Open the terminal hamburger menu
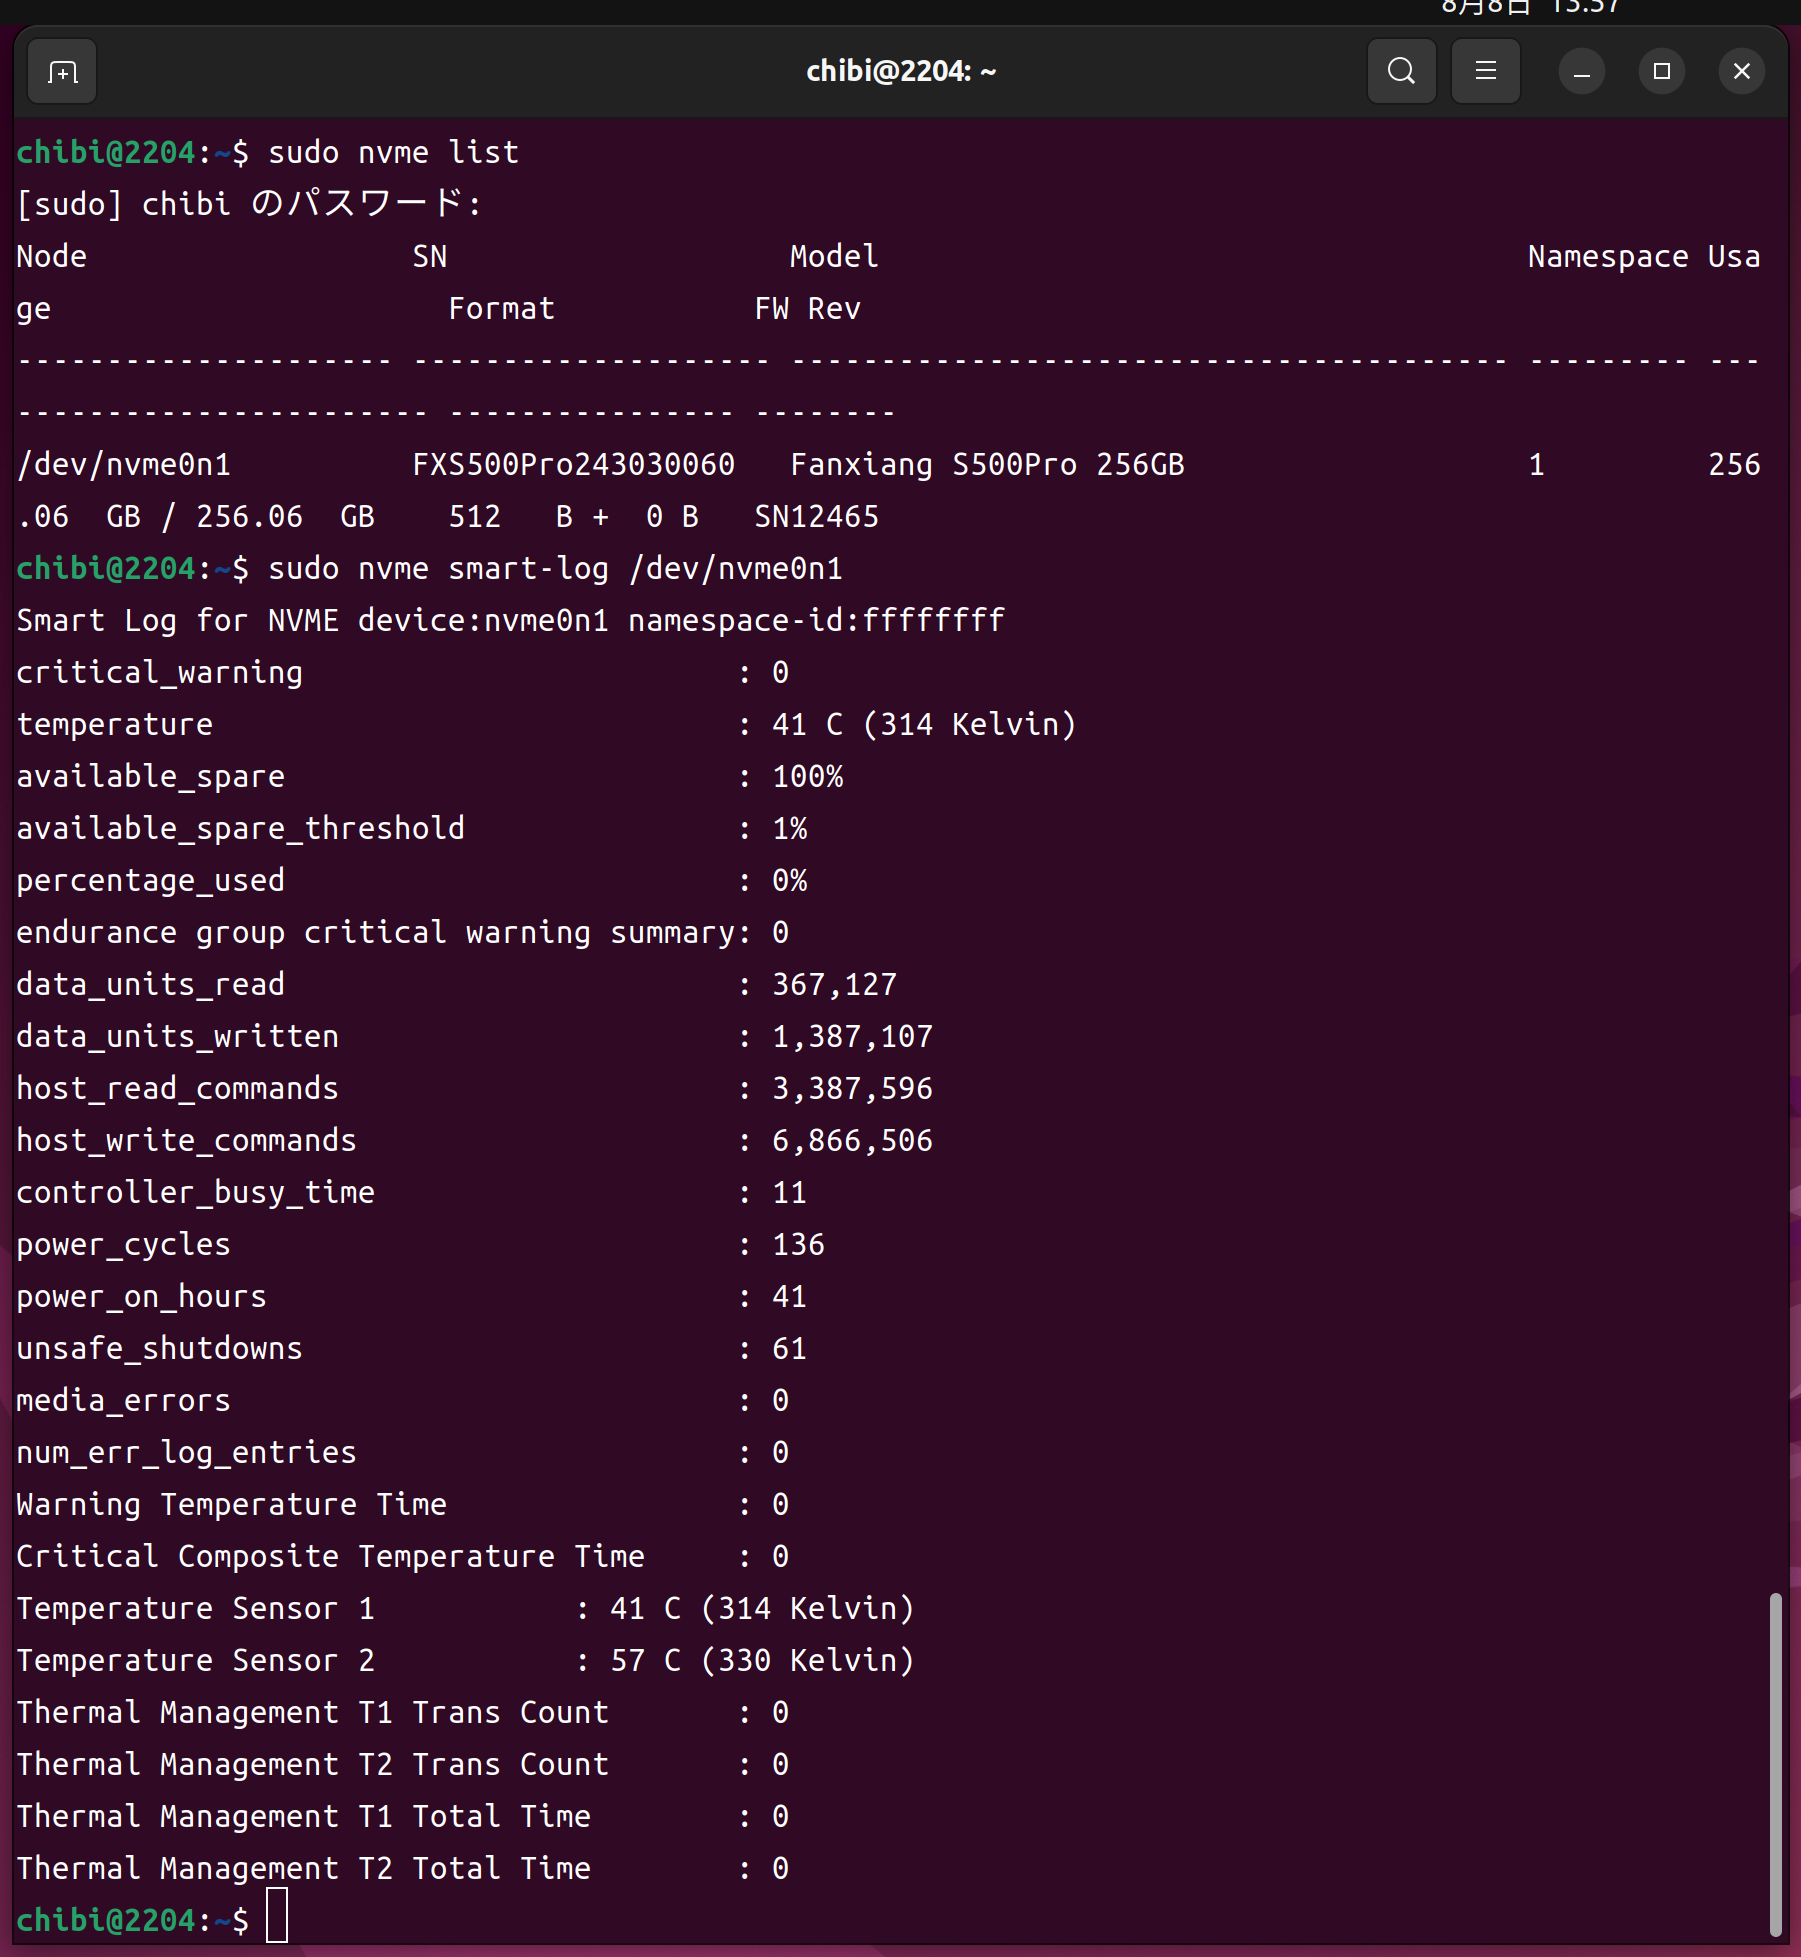1801x1957 pixels. click(1485, 72)
